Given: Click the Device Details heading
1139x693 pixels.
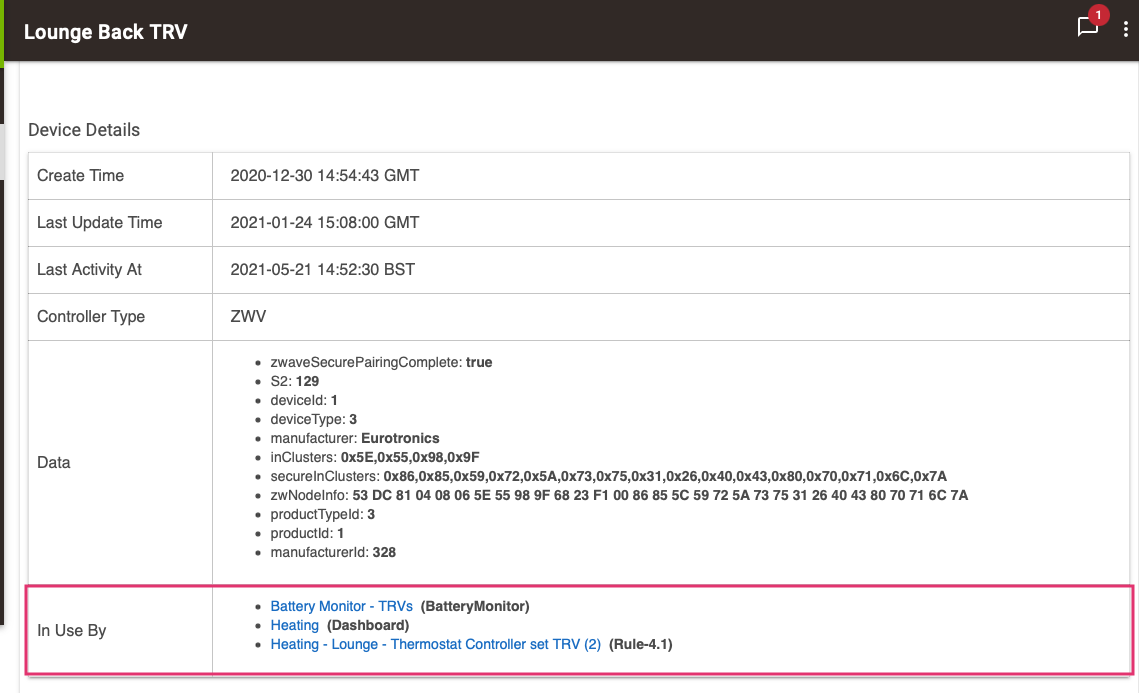Looking at the screenshot, I should point(84,130).
